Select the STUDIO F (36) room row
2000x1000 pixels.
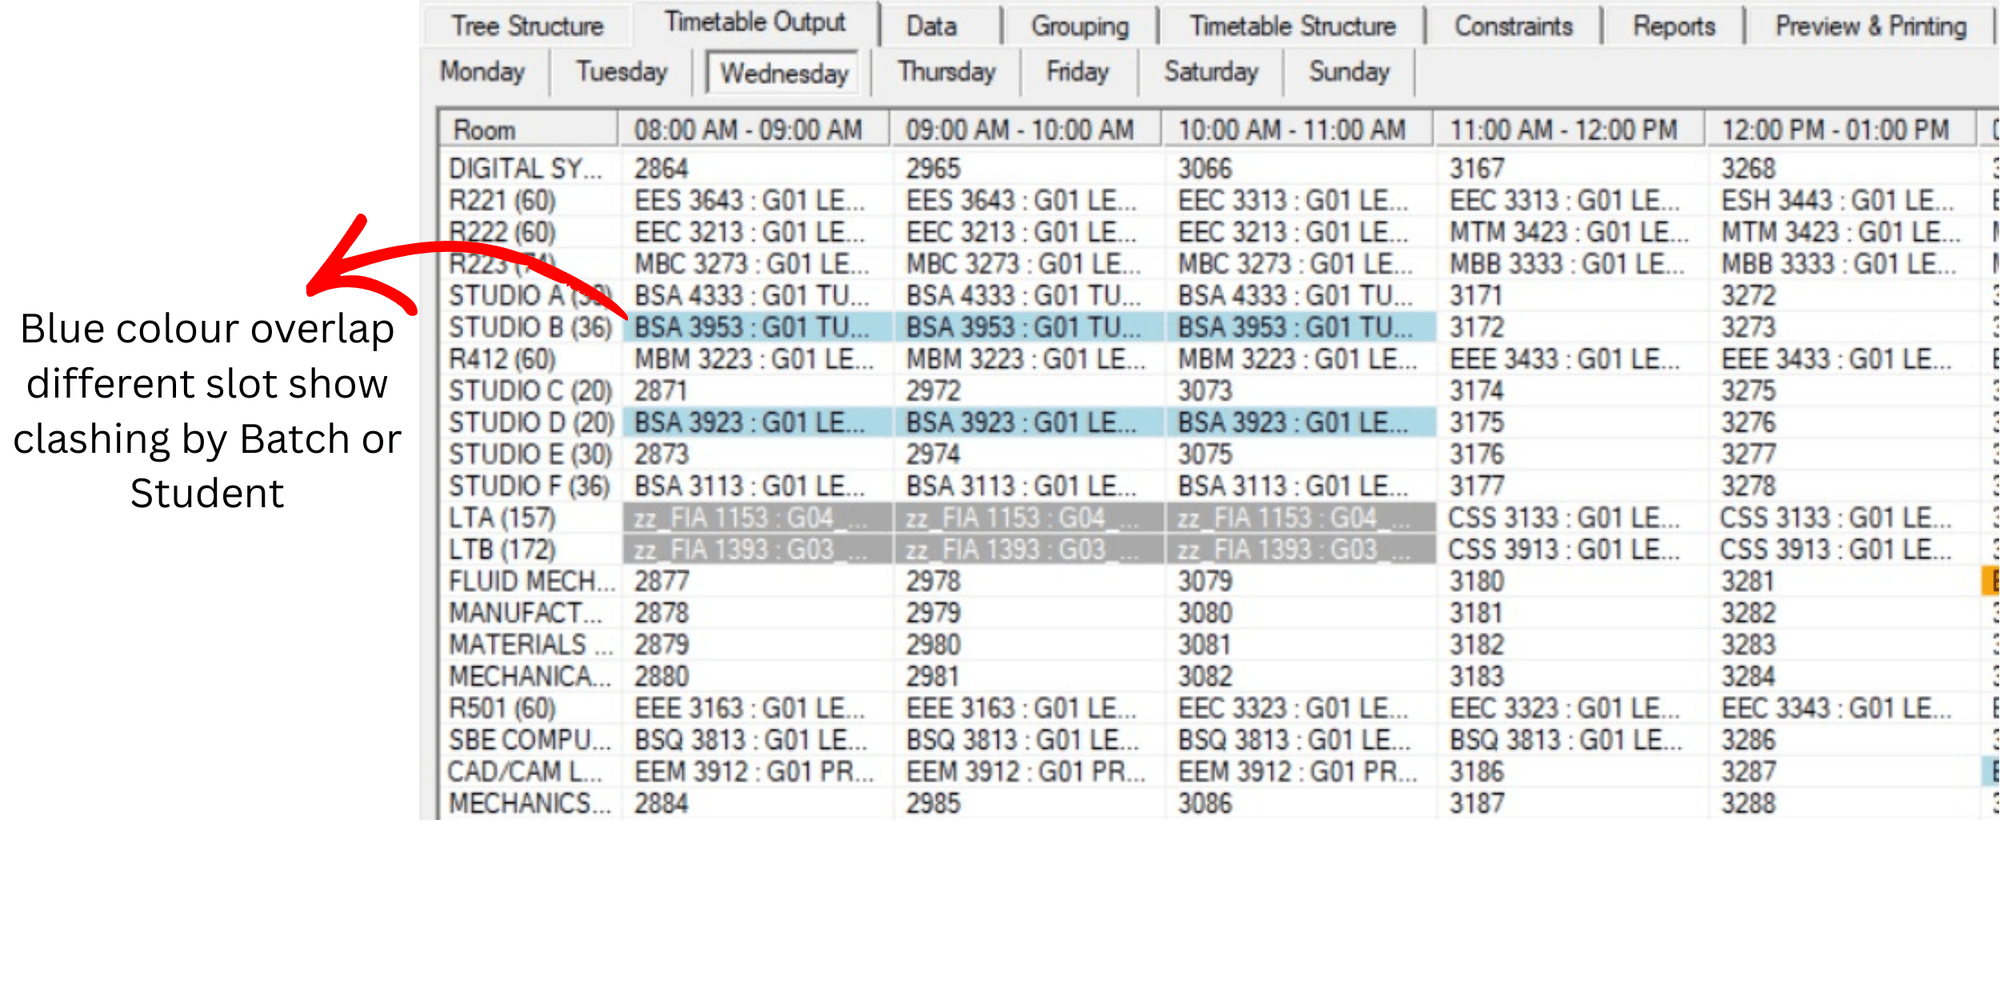[530, 486]
